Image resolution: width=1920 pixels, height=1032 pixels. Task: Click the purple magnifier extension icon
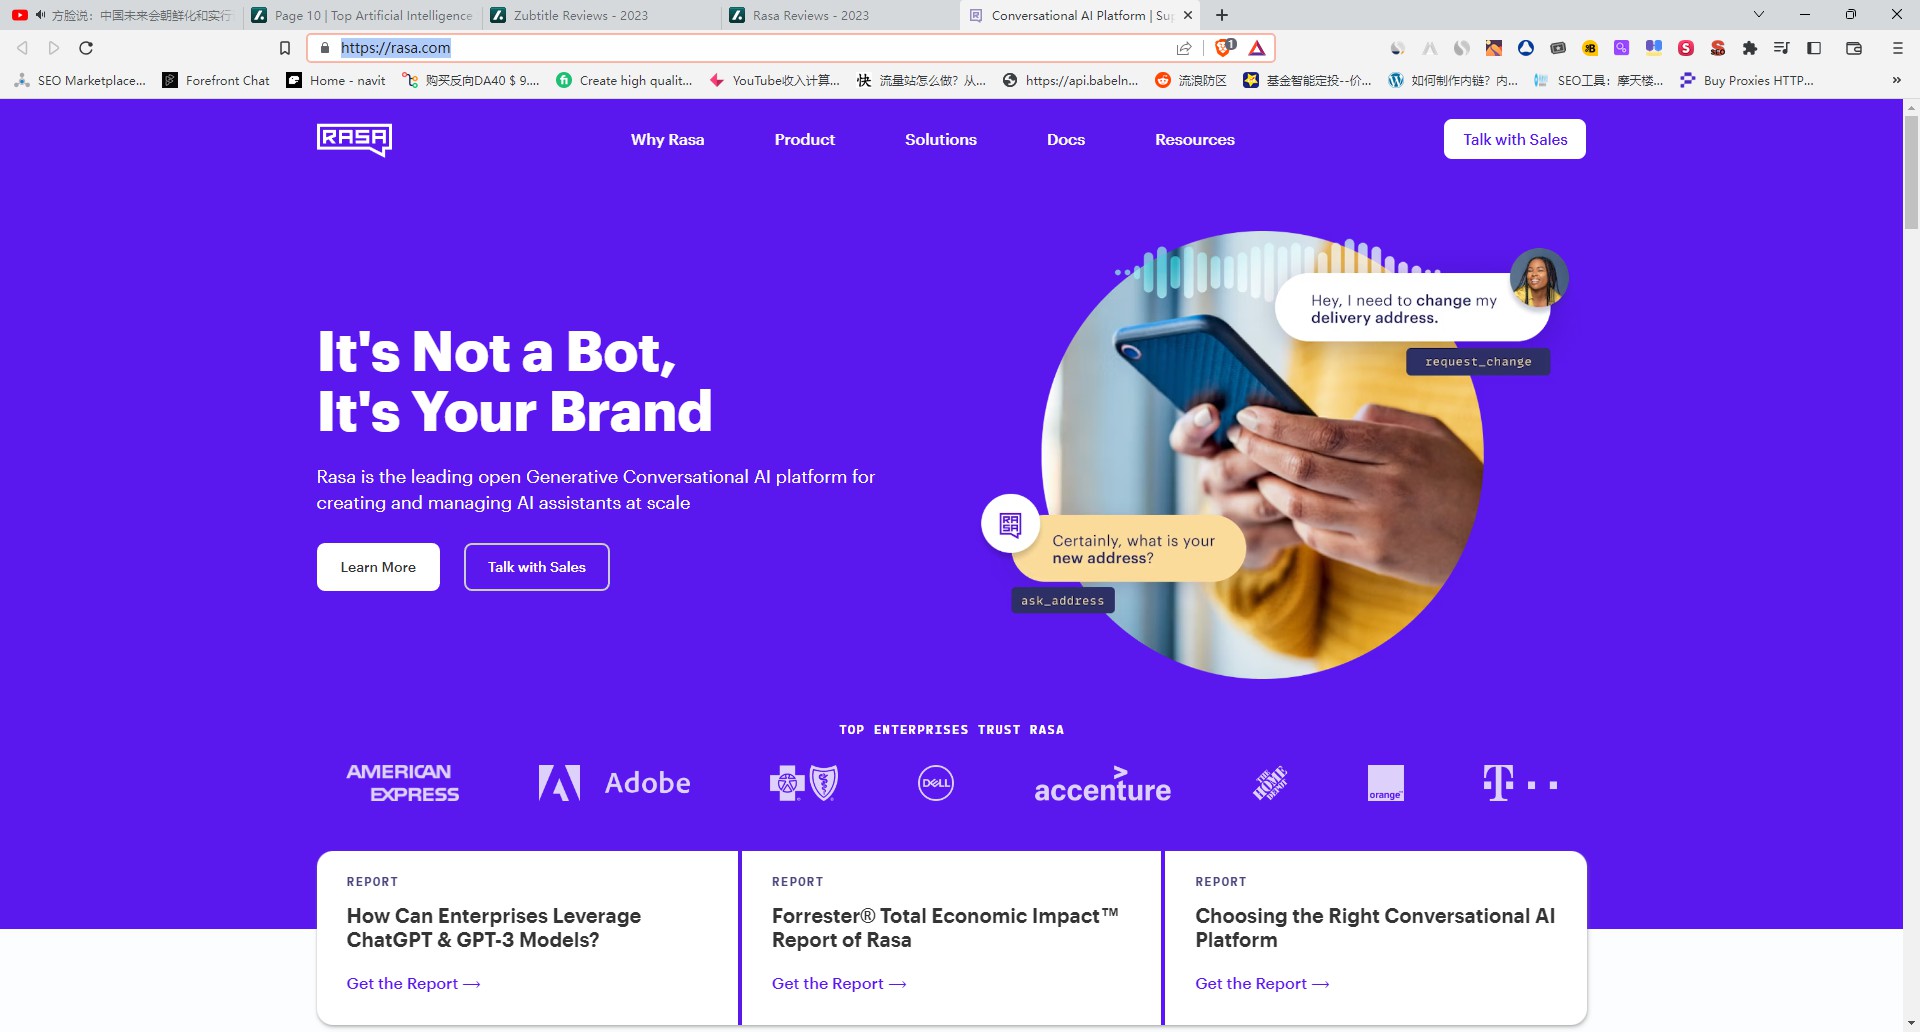[x=1622, y=48]
